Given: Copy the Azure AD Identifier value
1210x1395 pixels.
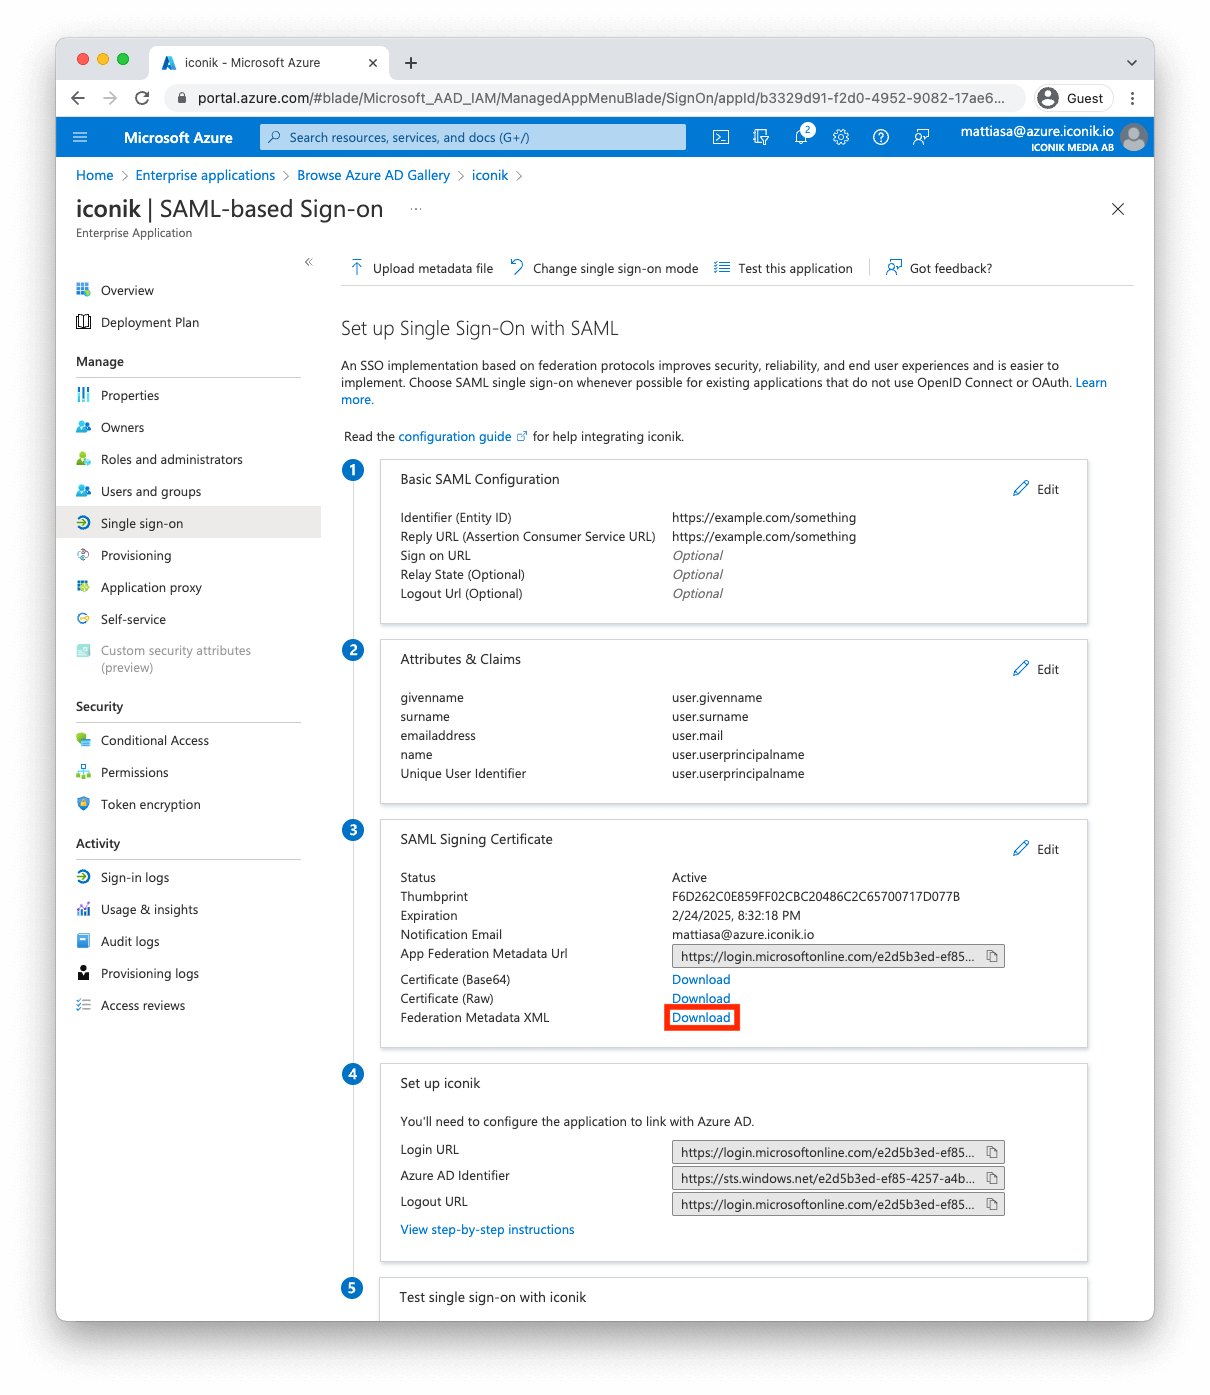Looking at the screenshot, I should (x=992, y=1178).
